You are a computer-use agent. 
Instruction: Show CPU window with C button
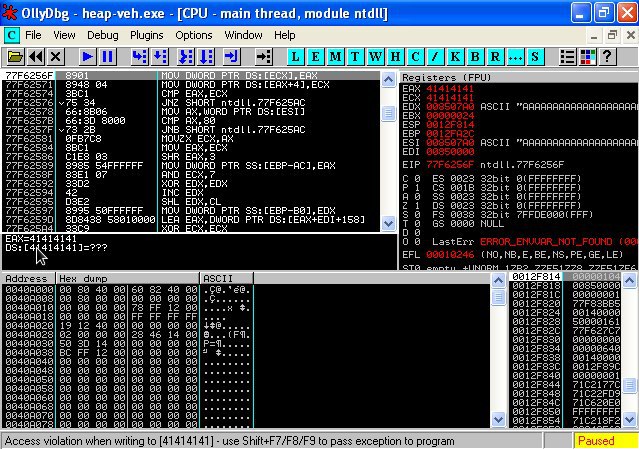pos(415,57)
